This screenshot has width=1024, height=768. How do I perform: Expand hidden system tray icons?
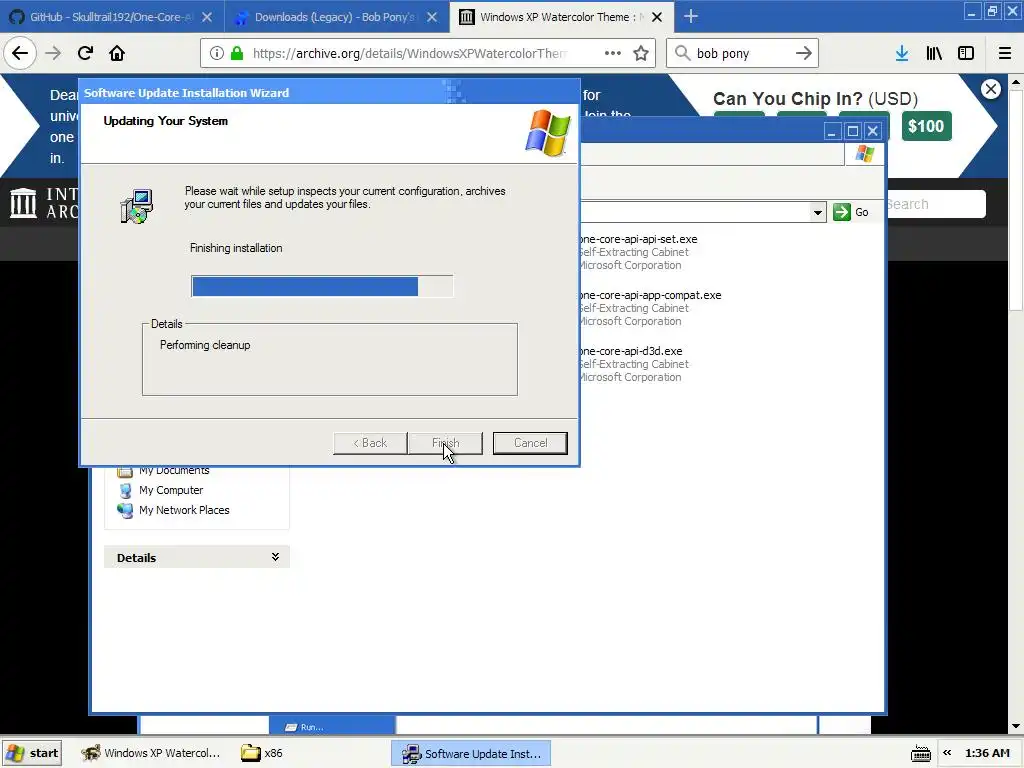click(x=947, y=753)
